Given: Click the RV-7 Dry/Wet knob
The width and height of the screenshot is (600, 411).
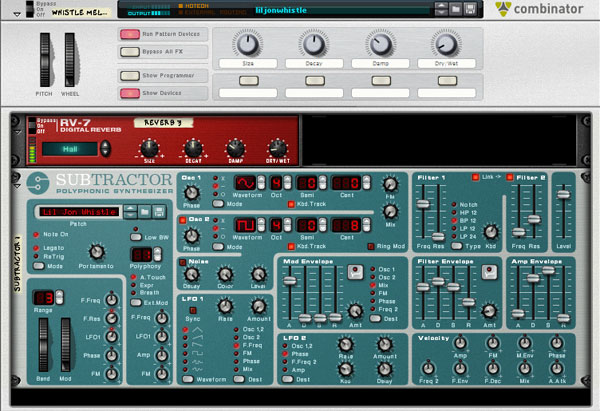Looking at the screenshot, I should pos(278,148).
